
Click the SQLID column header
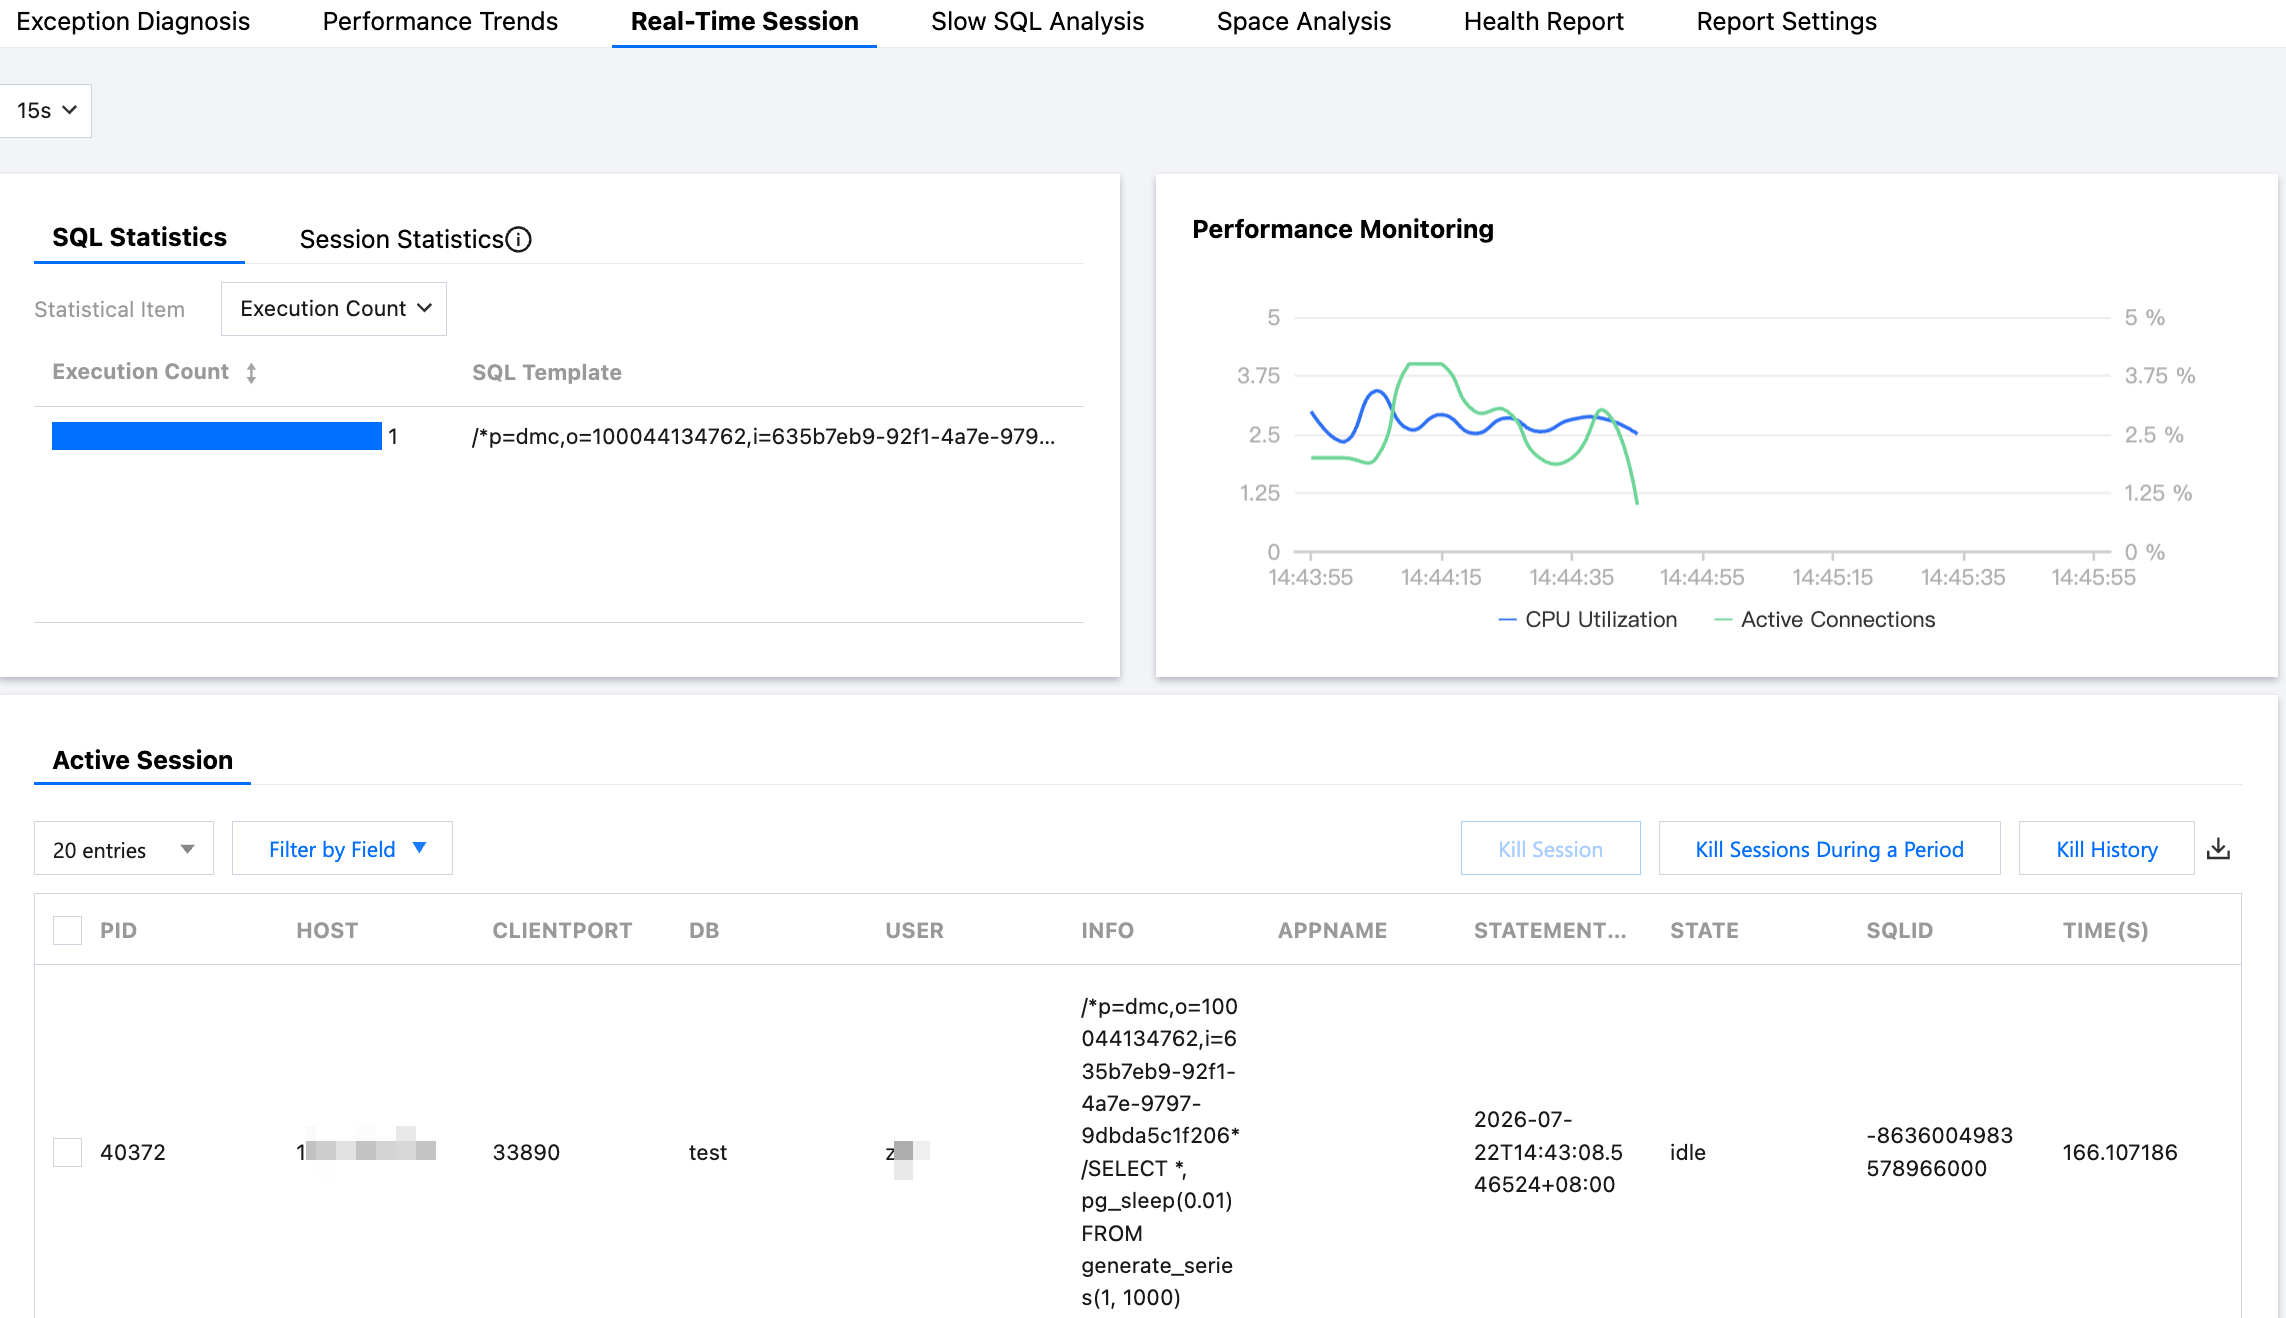click(x=1899, y=930)
